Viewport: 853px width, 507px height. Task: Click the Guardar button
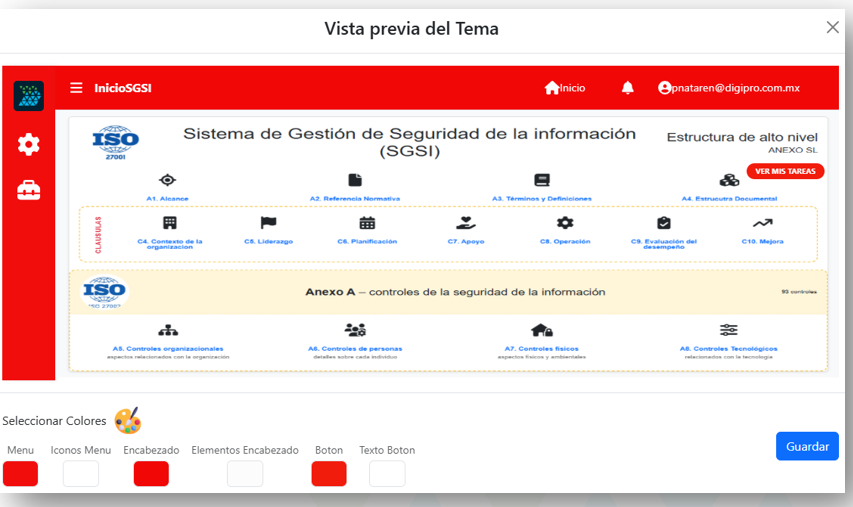pos(807,446)
